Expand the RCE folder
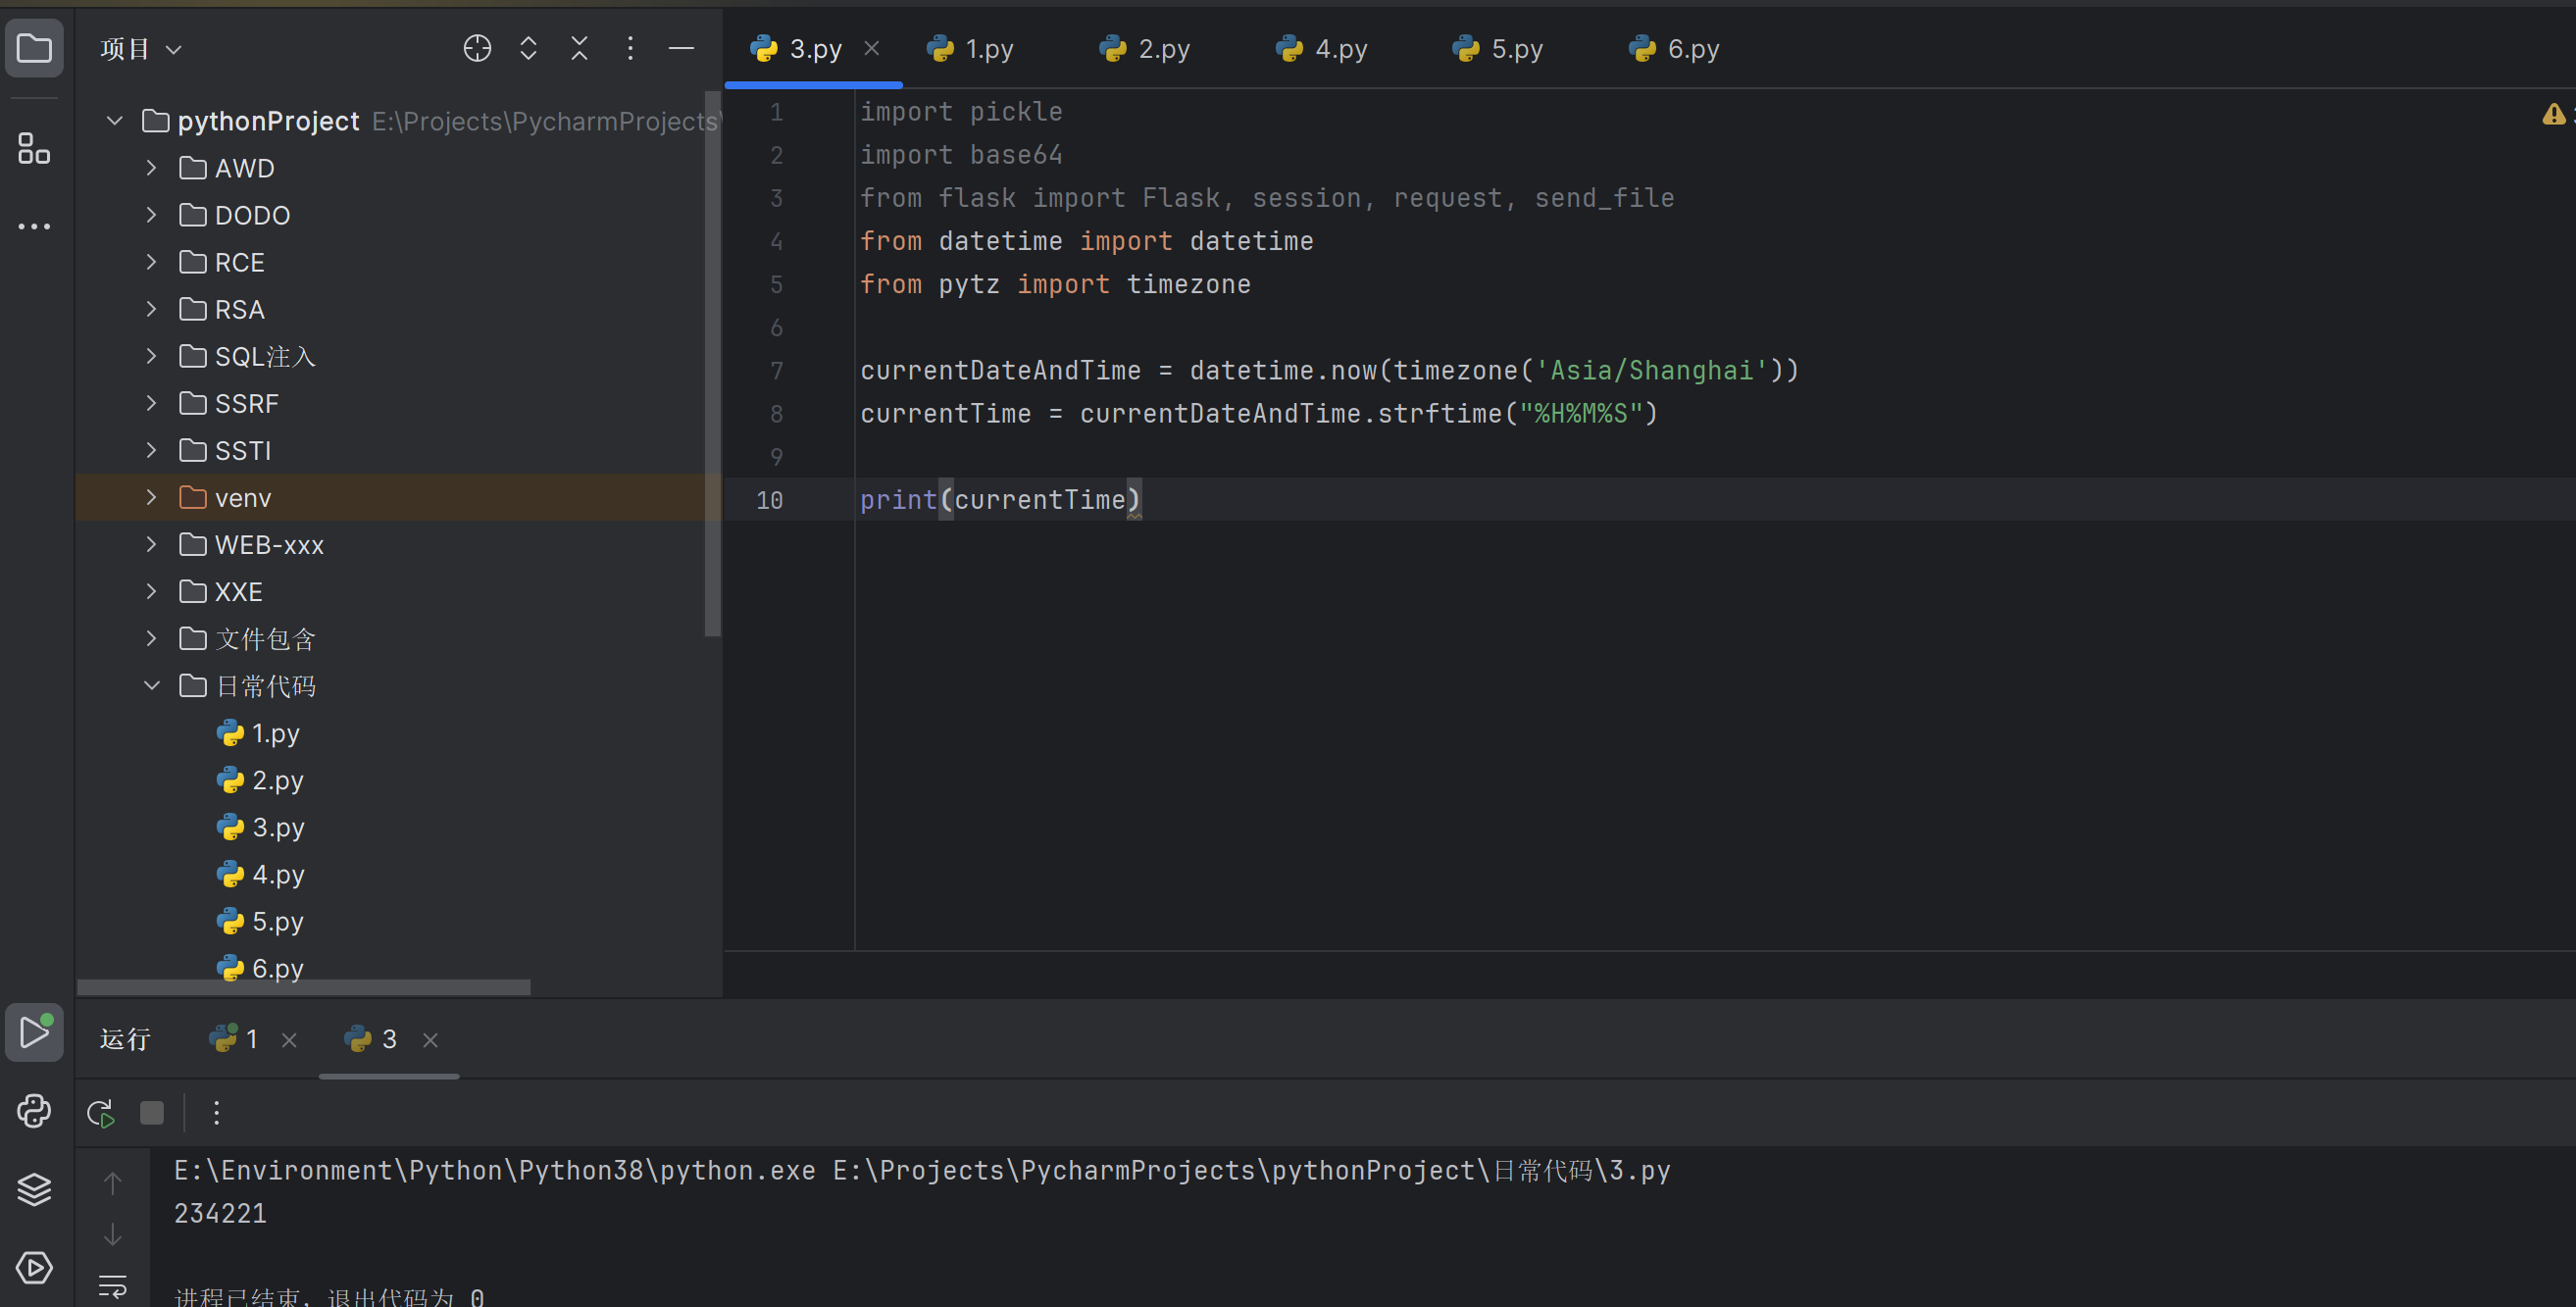The image size is (2576, 1307). (151, 262)
